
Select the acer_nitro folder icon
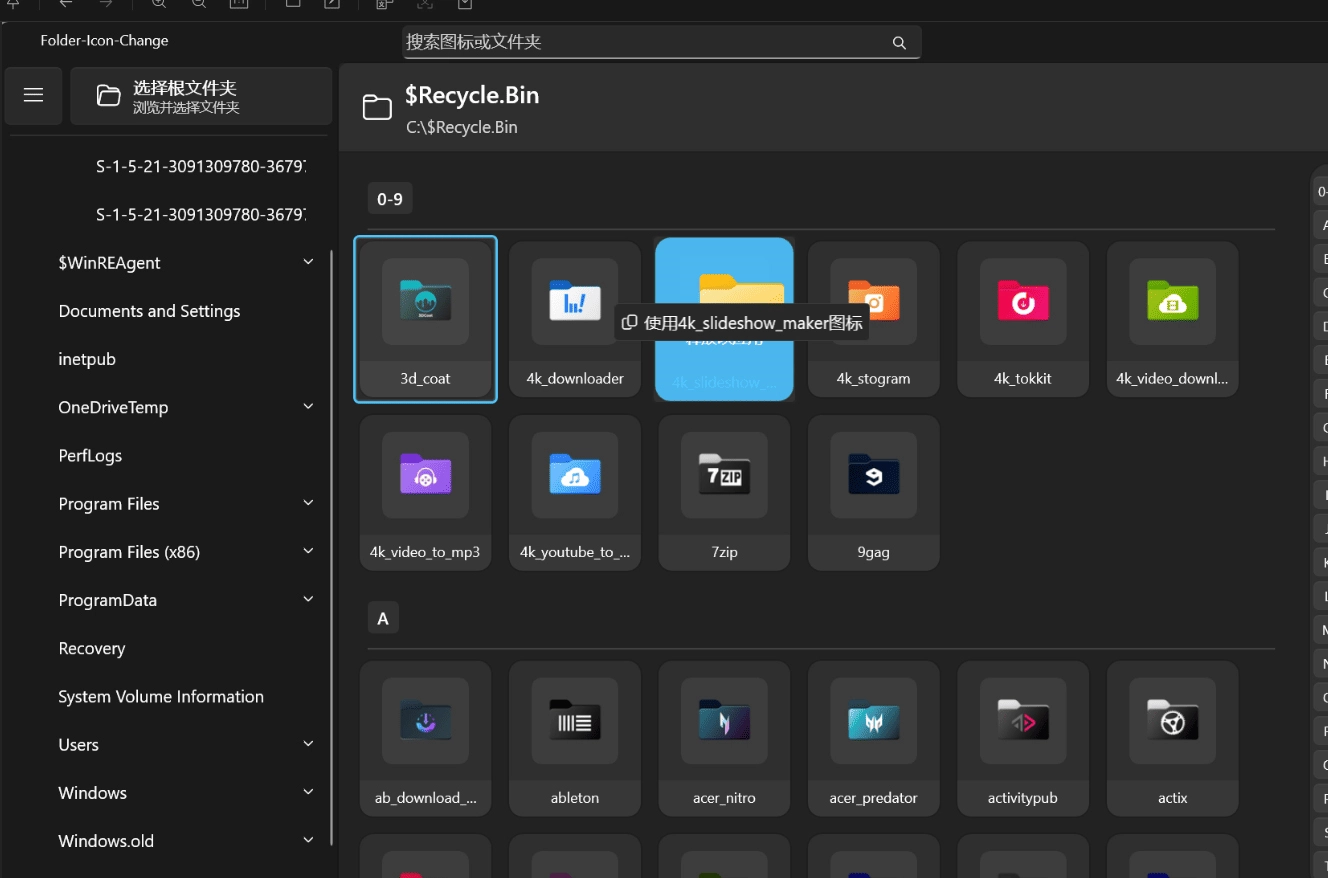coord(724,739)
